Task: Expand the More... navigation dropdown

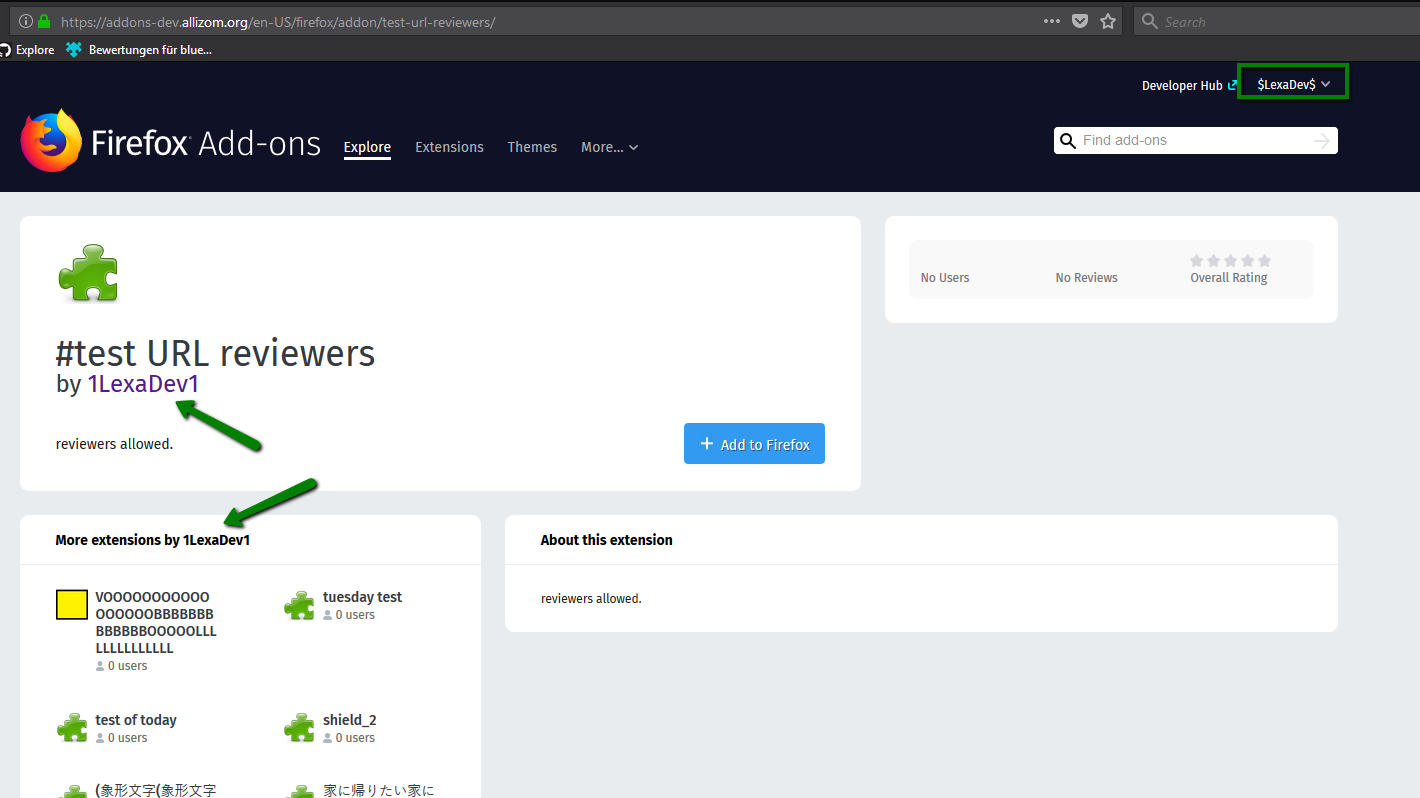Action: (608, 147)
